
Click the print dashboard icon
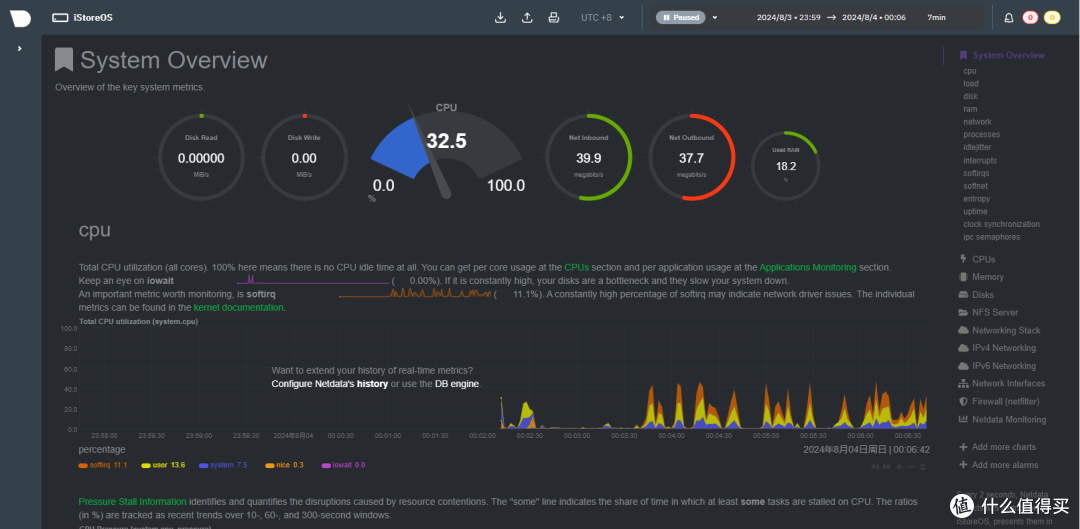click(553, 18)
